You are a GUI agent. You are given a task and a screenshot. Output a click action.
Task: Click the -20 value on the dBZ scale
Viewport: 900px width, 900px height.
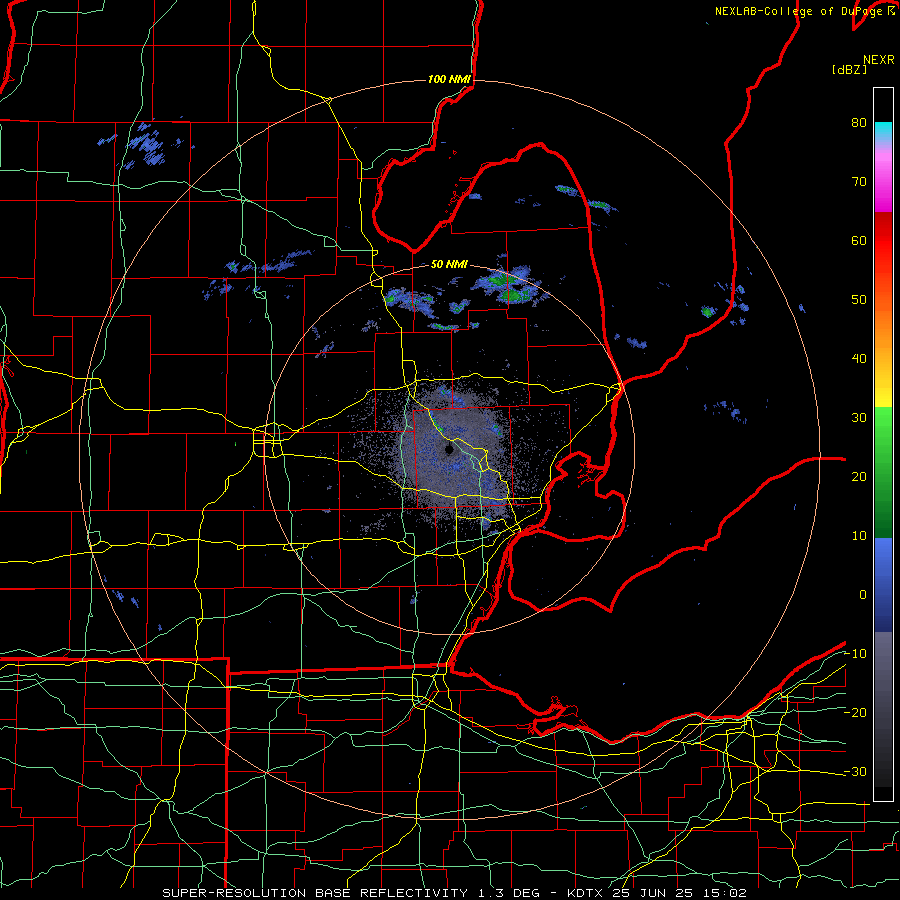[855, 713]
